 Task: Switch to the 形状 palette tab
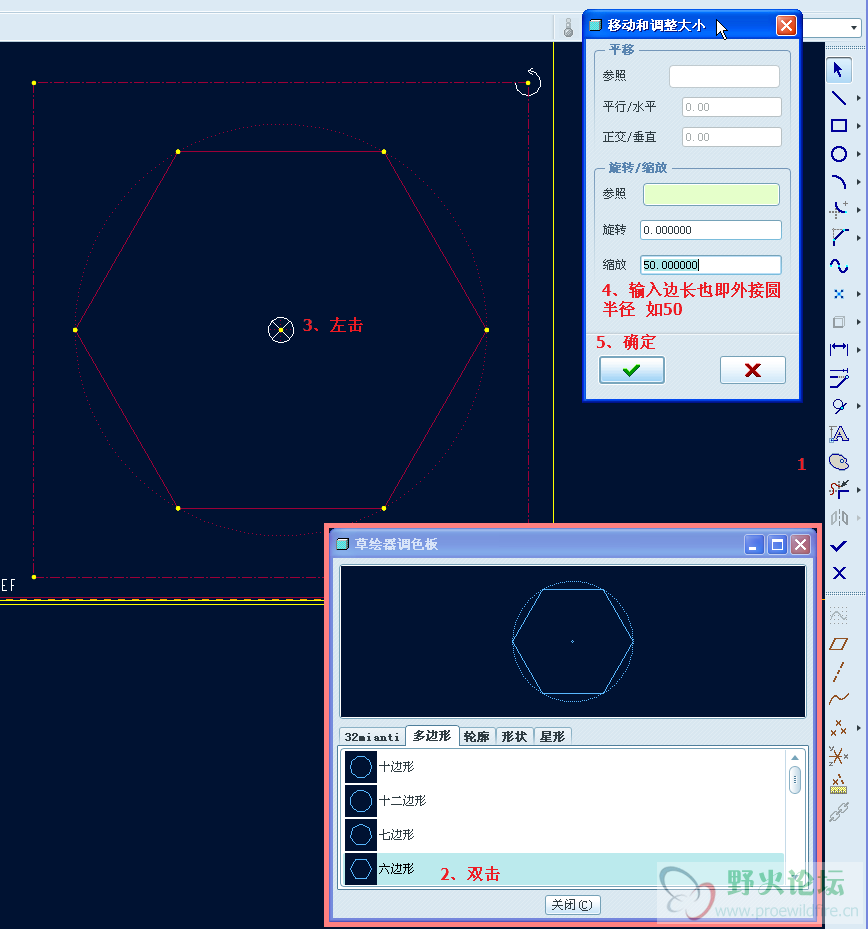pos(514,736)
